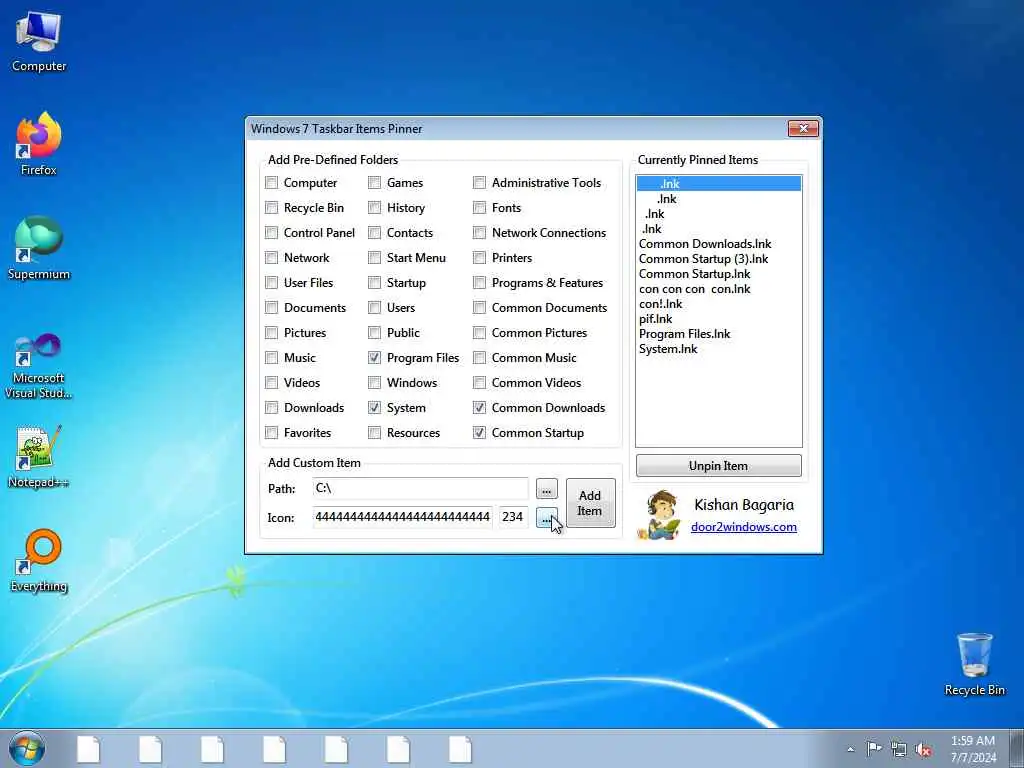Select con!.lnk in pinned list
The image size is (1024, 768).
[718, 304]
